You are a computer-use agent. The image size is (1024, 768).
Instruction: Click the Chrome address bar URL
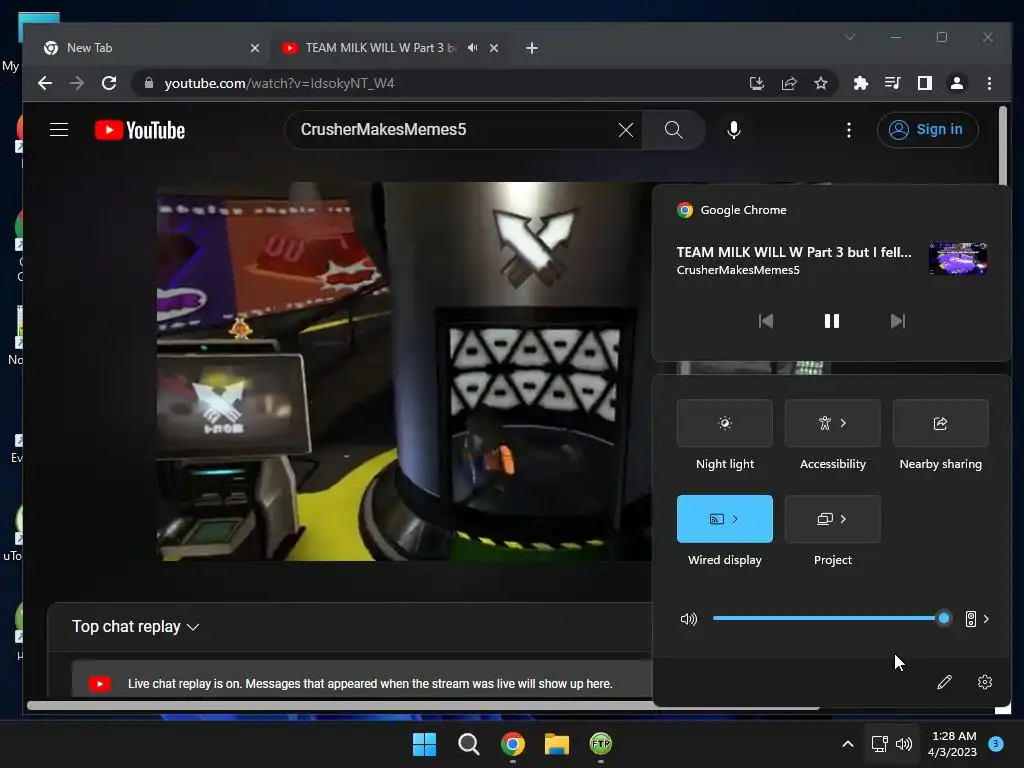click(x=280, y=84)
